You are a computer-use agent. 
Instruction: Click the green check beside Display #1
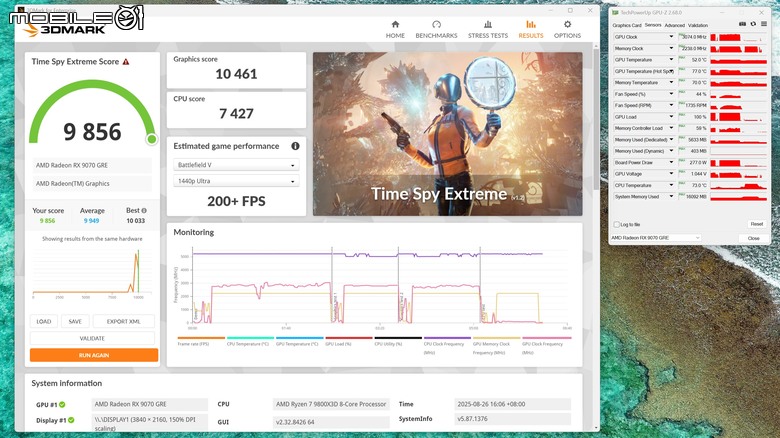click(x=71, y=420)
